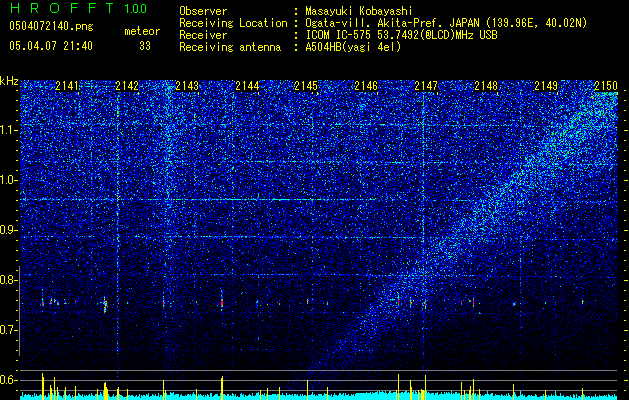Click the 0.9 frequency axis label
Image resolution: width=629 pixels, height=400 pixels.
[x=9, y=230]
